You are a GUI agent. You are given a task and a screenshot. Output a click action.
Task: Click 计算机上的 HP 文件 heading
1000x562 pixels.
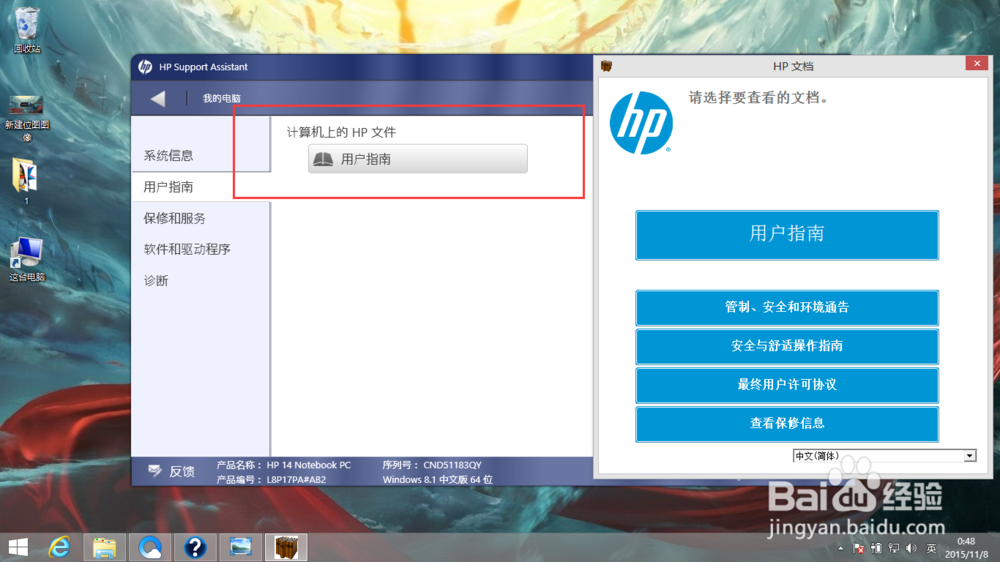[x=341, y=132]
